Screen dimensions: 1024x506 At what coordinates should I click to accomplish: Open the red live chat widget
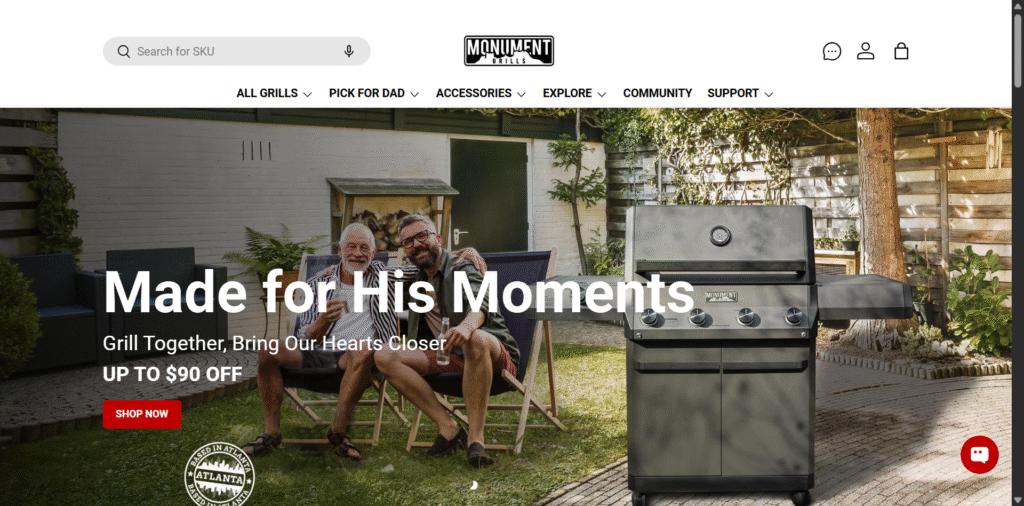click(979, 454)
